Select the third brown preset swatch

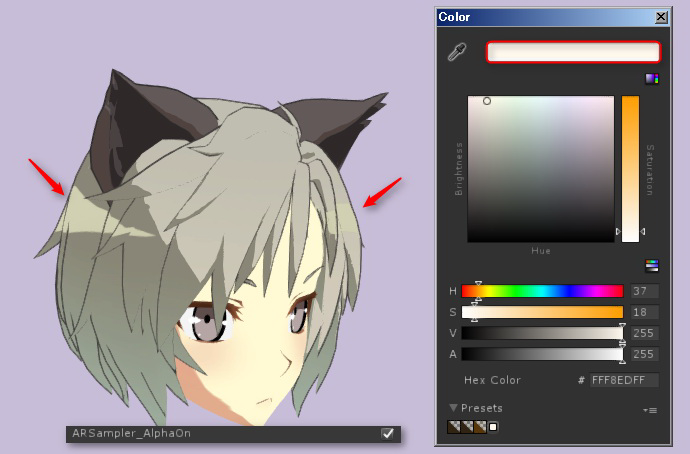[x=480, y=427]
